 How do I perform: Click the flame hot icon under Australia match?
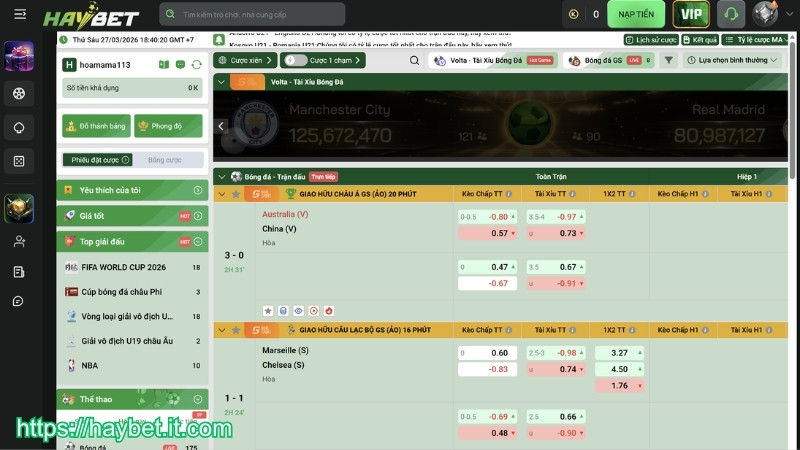329,311
